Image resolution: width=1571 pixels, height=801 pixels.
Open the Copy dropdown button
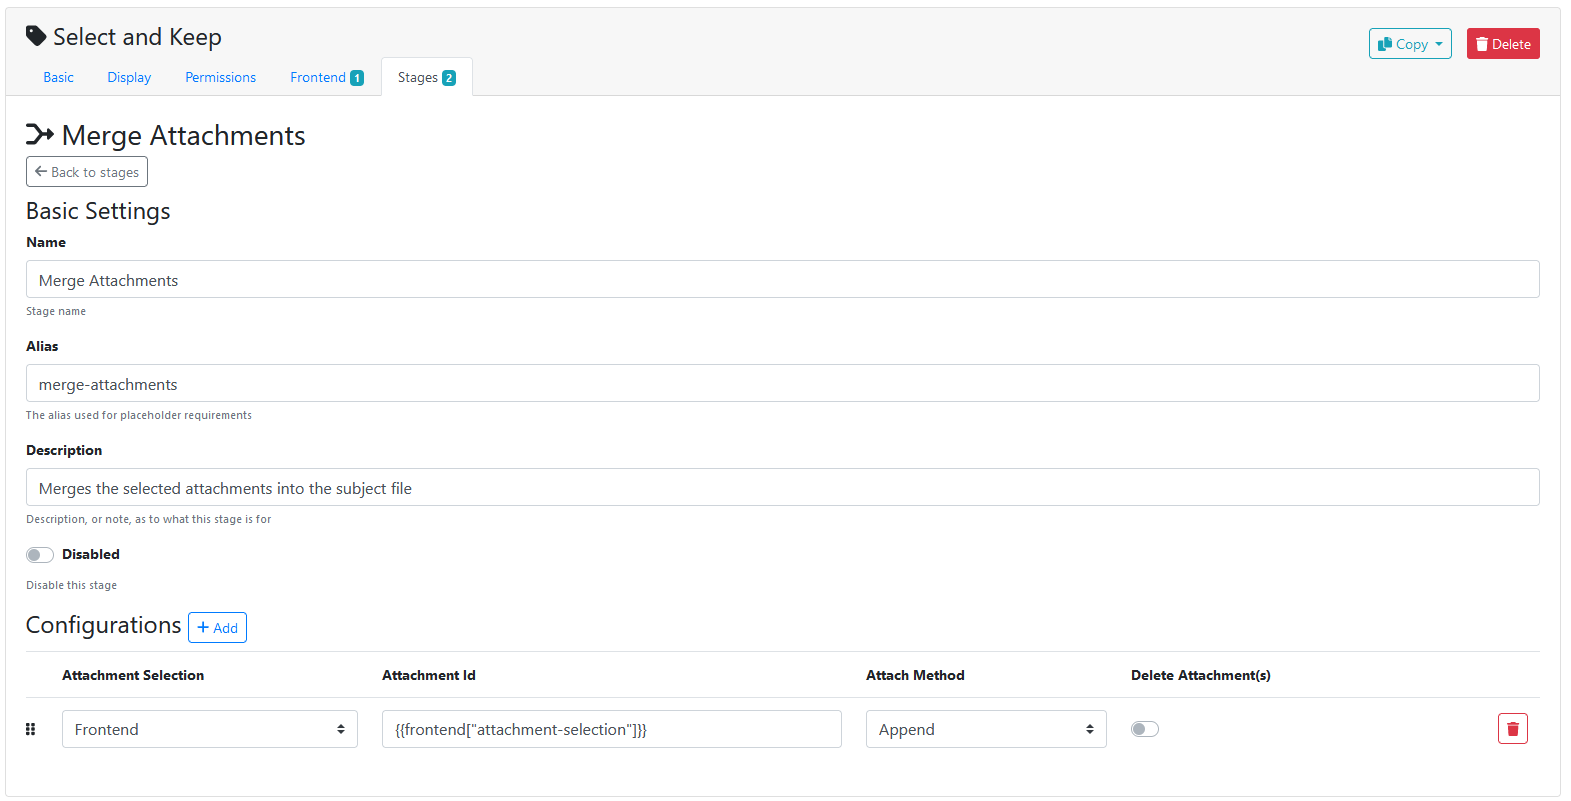[1409, 44]
